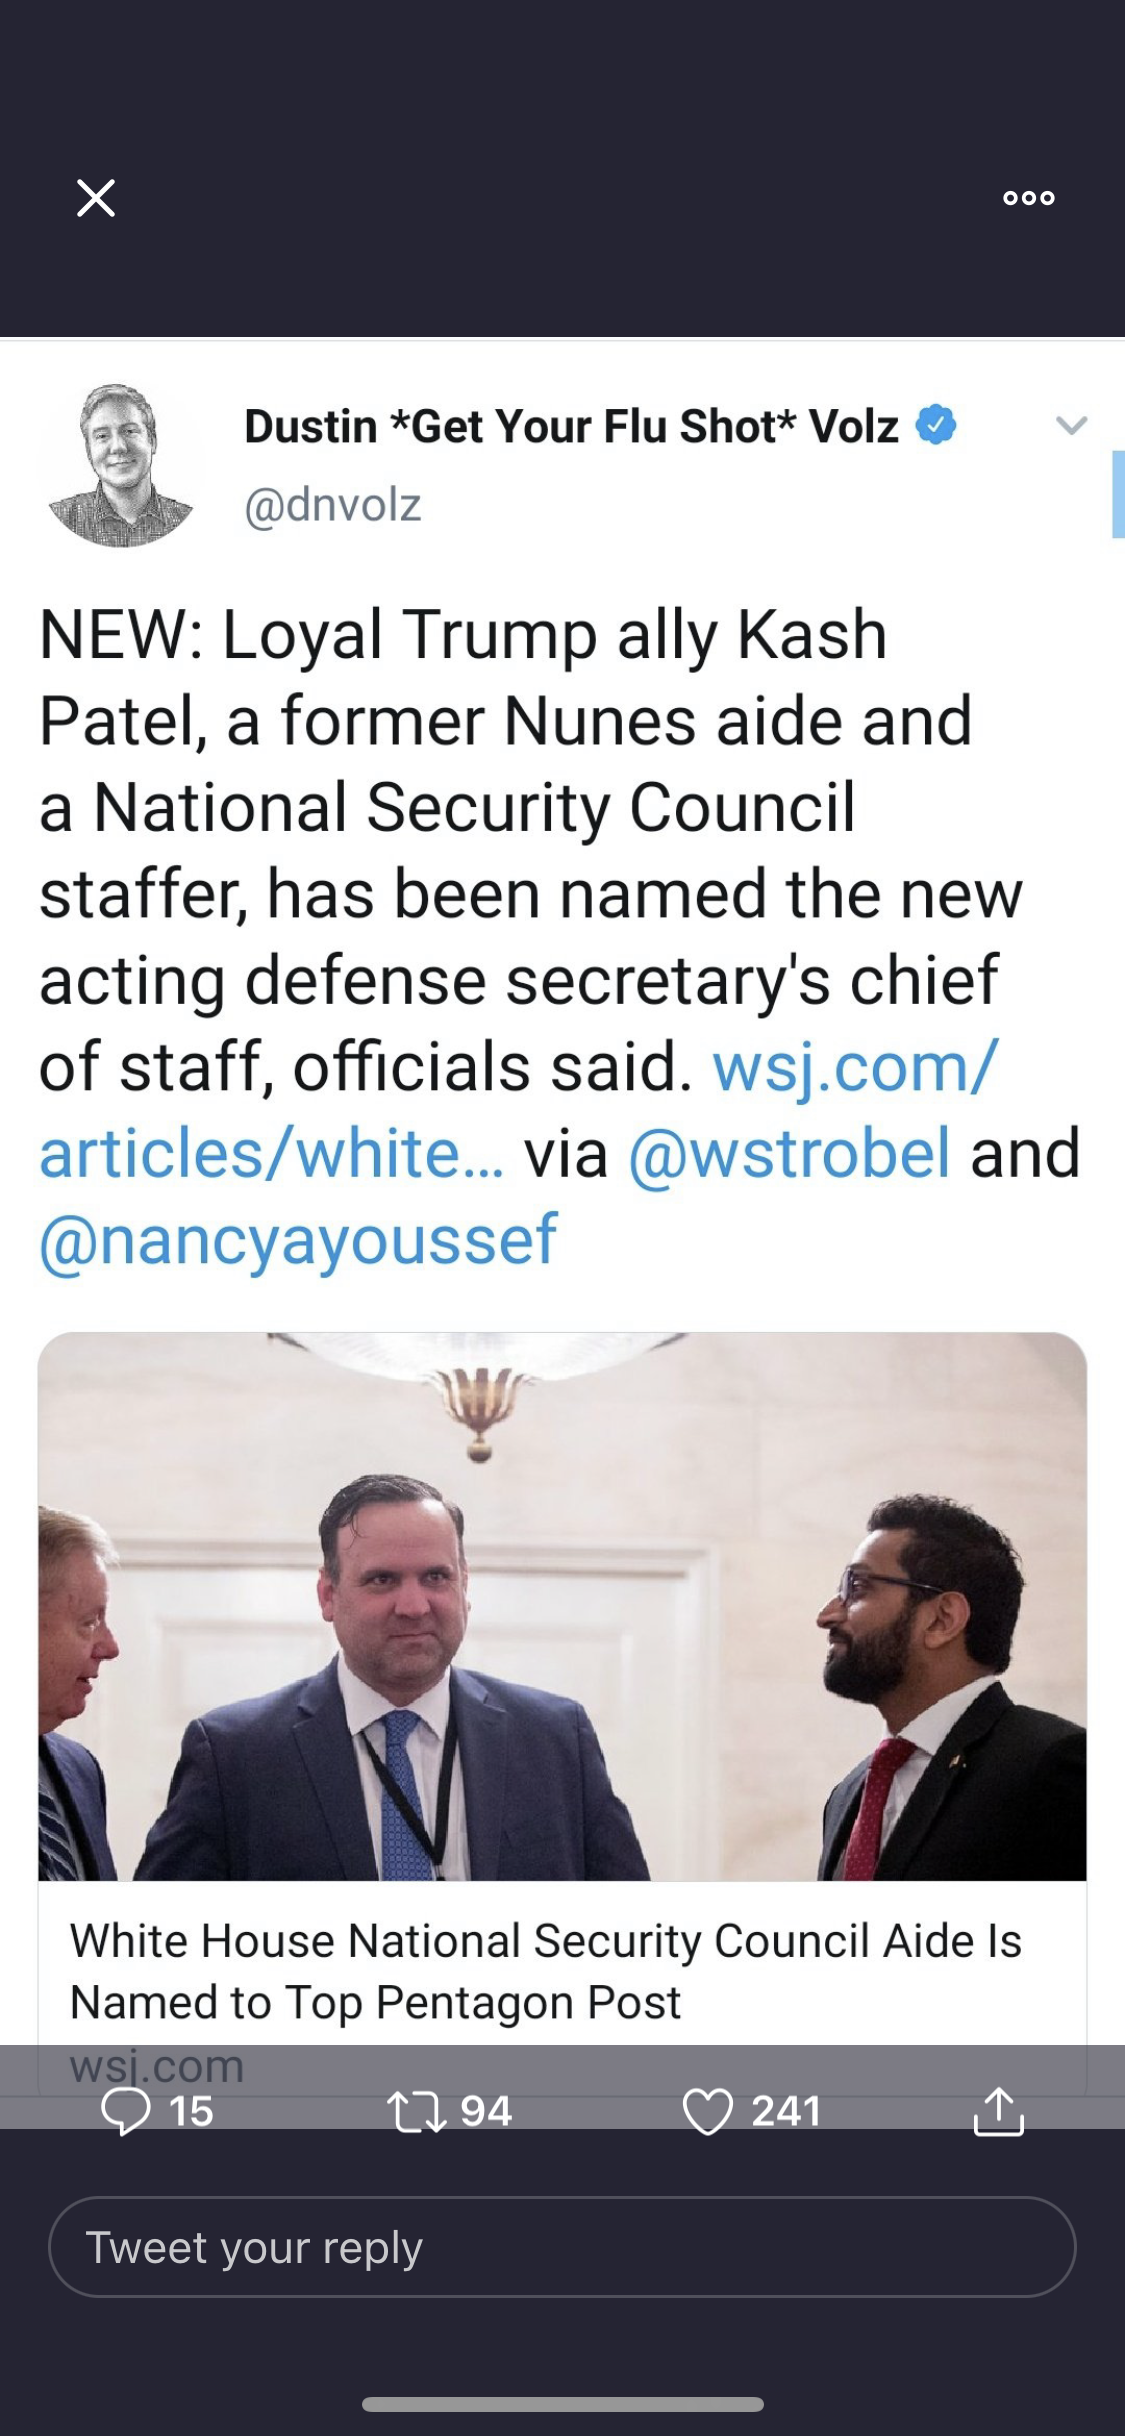Image resolution: width=1125 pixels, height=2436 pixels.
Task: Tap the home indicator bar
Action: [562, 2404]
